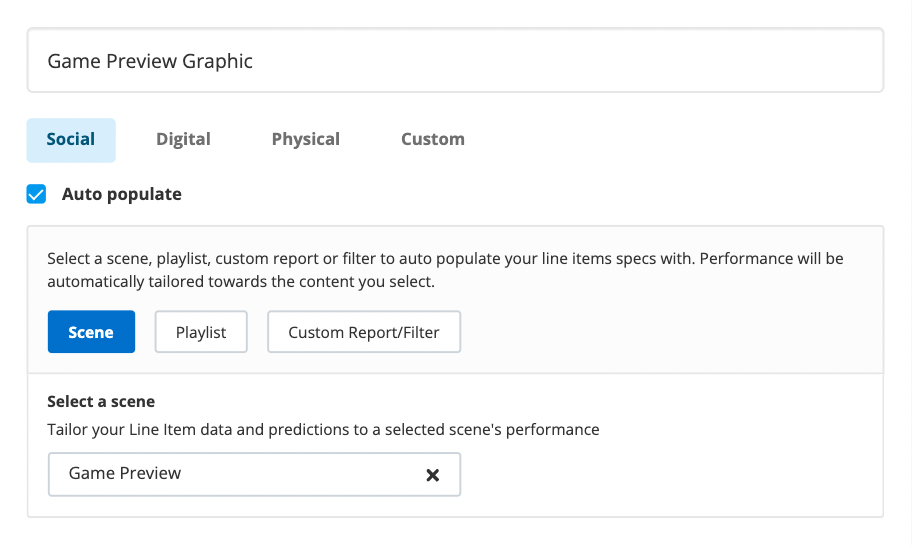Click the Game Preview value in the scene selector
The height and width of the screenshot is (545, 912).
tap(125, 473)
